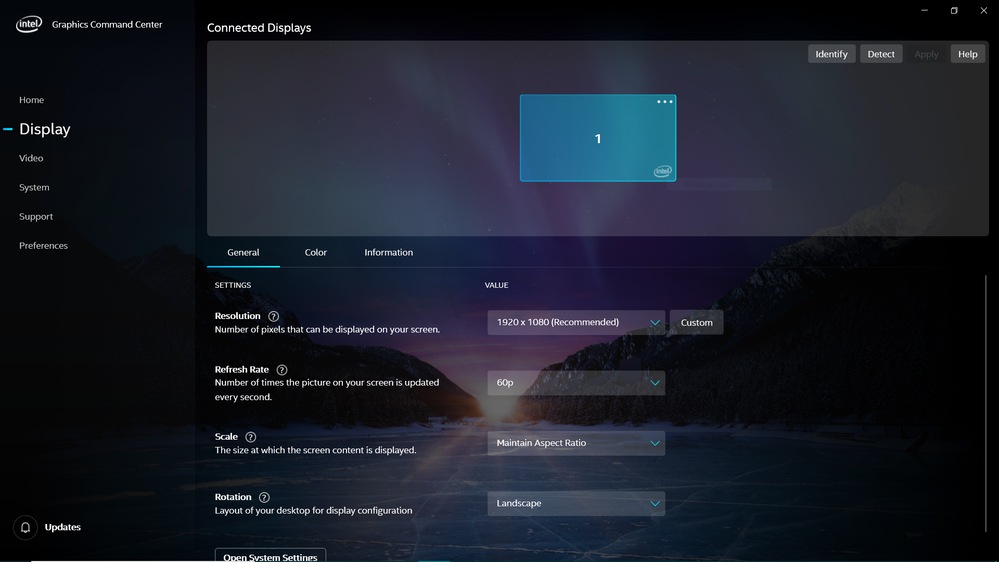
Task: Click the Help button
Action: click(x=968, y=54)
